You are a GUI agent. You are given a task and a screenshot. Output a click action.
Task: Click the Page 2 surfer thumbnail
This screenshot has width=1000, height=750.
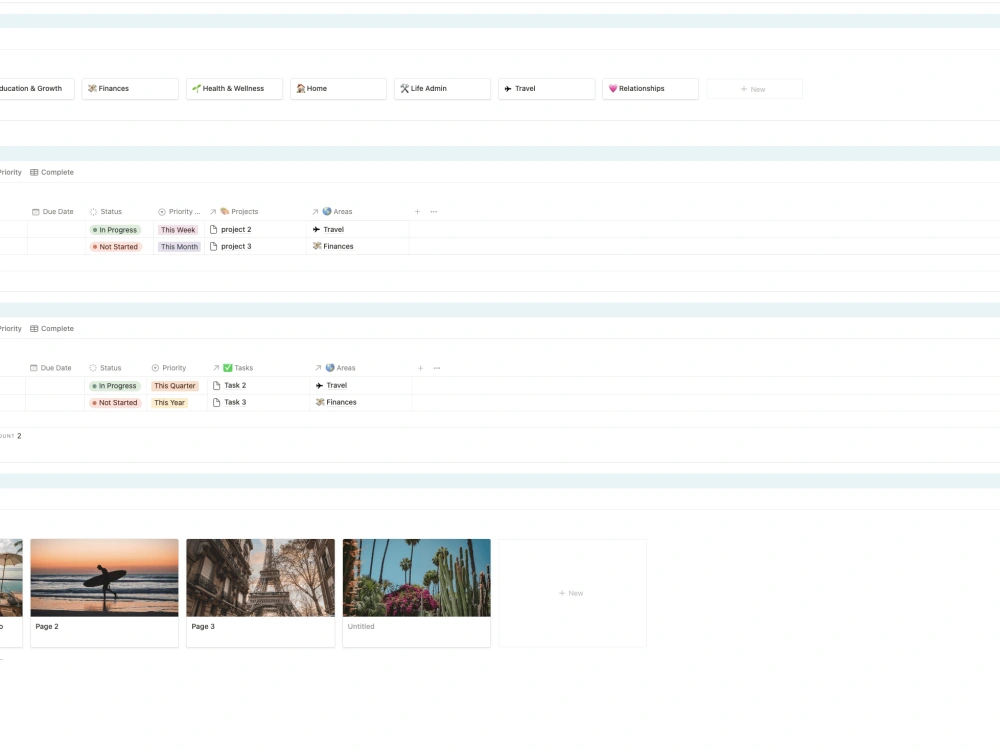(x=104, y=577)
